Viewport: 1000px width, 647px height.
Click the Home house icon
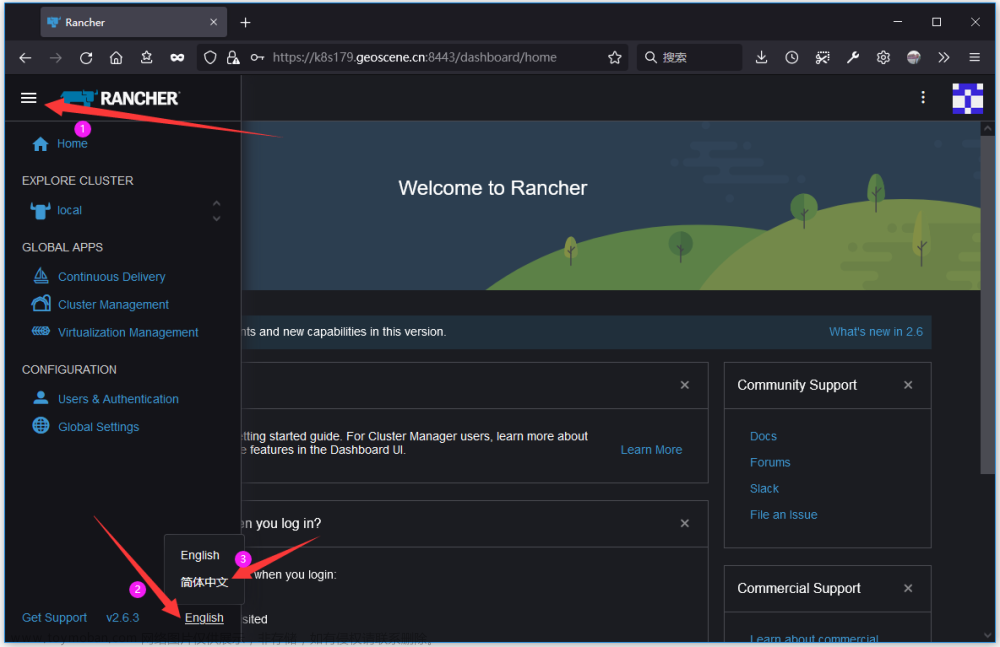(40, 144)
